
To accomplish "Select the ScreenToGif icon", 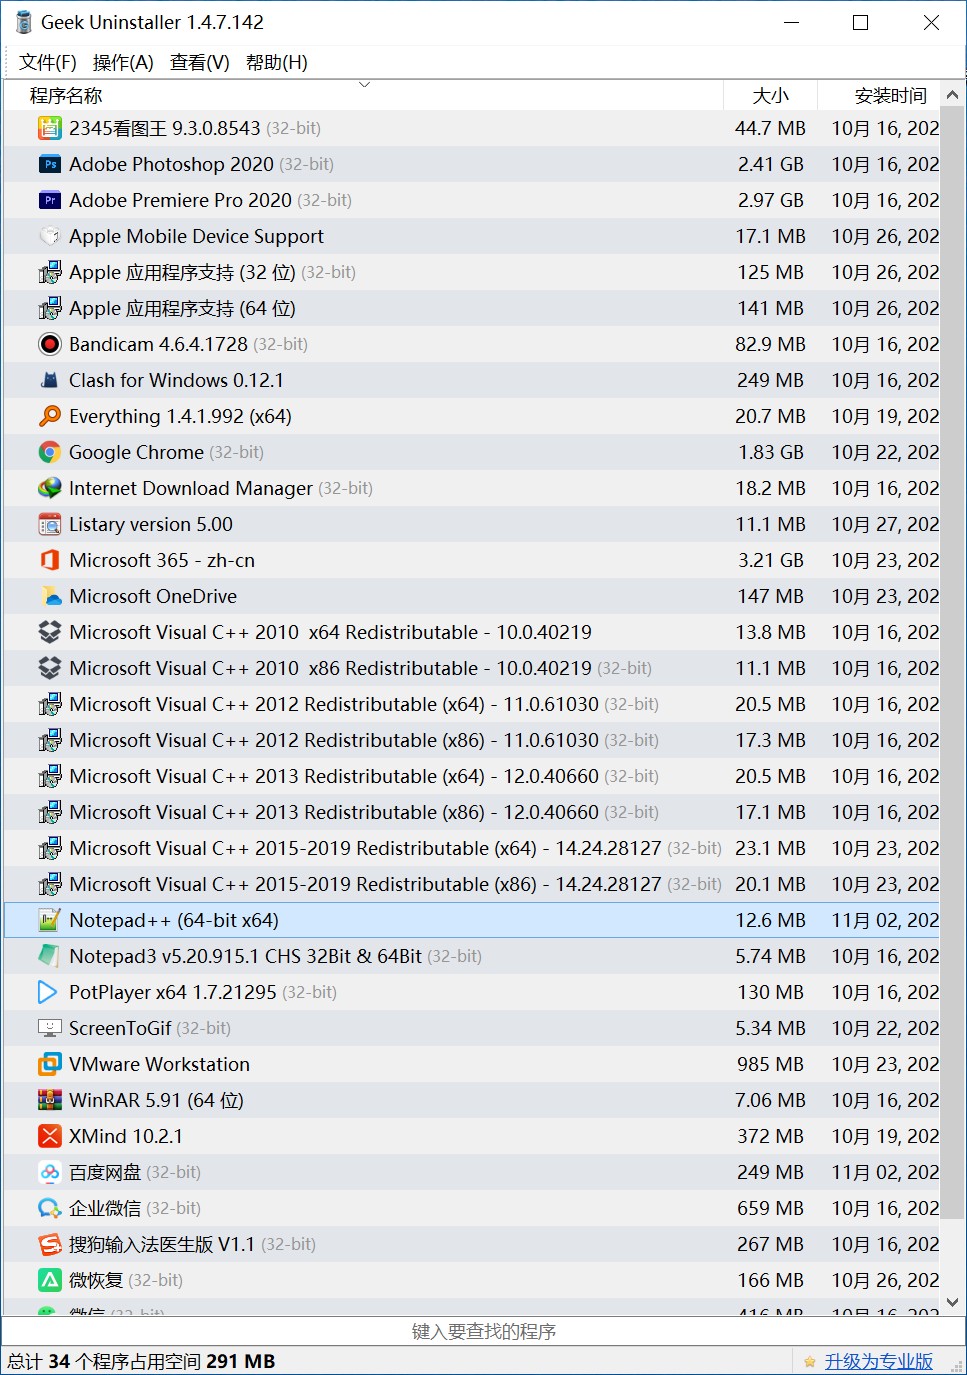I will (x=49, y=1028).
